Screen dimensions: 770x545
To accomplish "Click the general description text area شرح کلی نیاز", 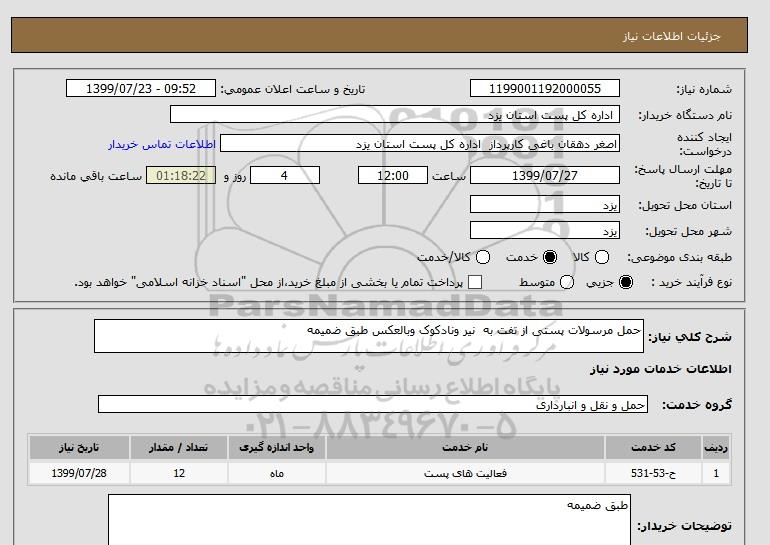I will click(x=369, y=336).
